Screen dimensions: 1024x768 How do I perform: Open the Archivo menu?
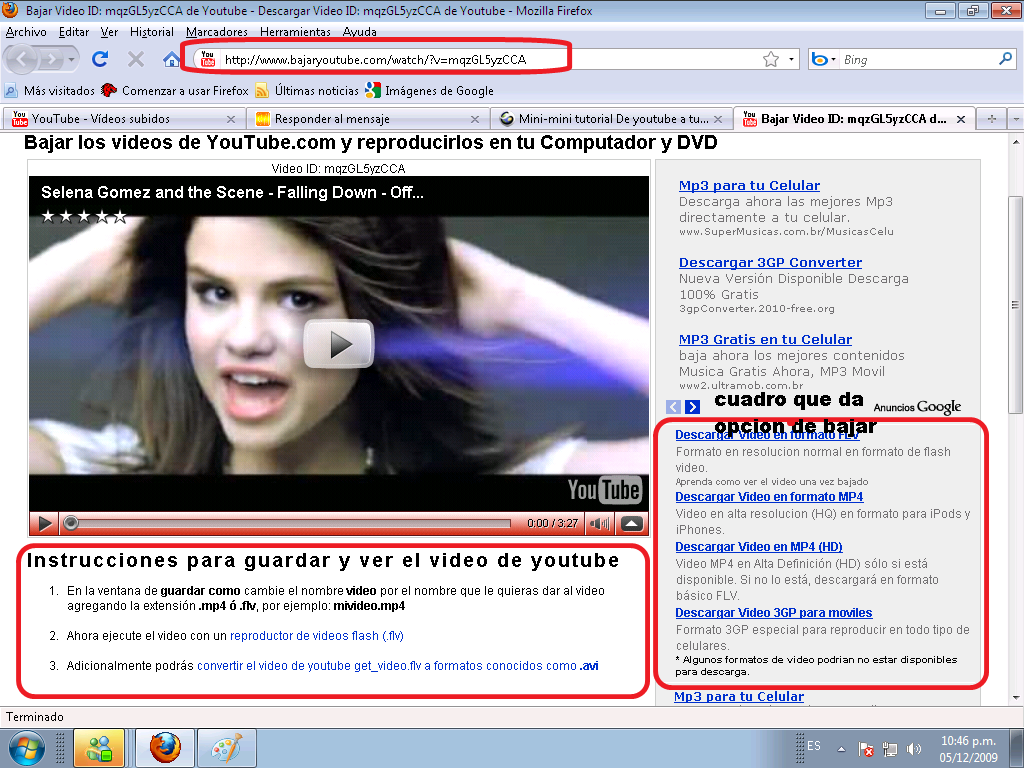26,31
